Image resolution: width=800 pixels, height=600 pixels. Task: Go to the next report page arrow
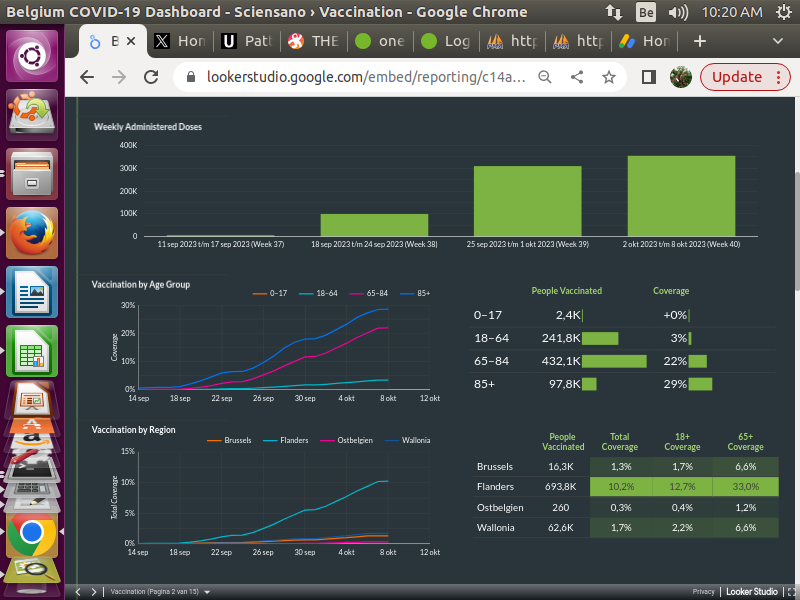93,591
